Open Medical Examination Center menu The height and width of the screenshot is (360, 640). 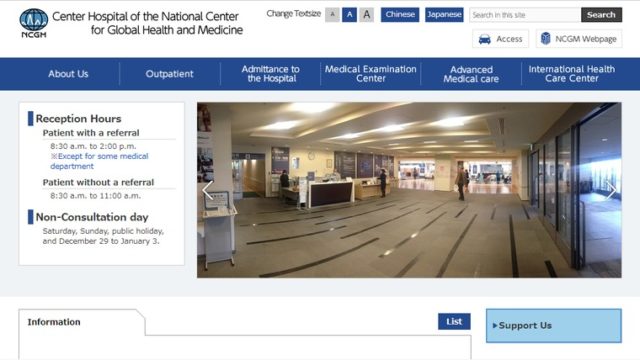[371, 74]
